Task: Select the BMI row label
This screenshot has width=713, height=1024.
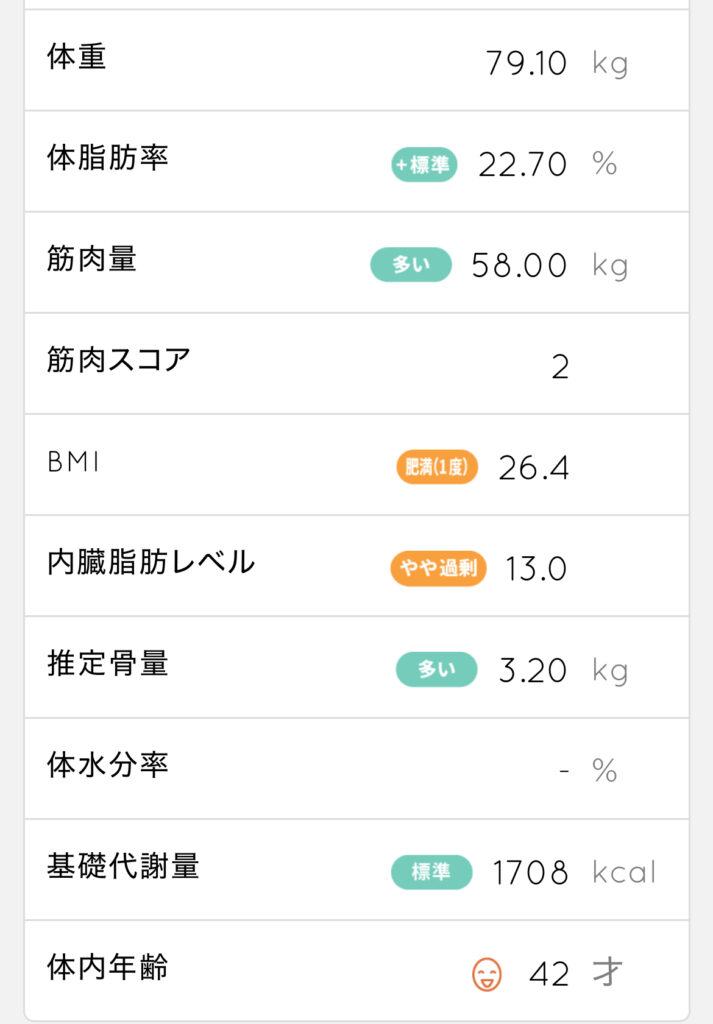Action: point(73,462)
